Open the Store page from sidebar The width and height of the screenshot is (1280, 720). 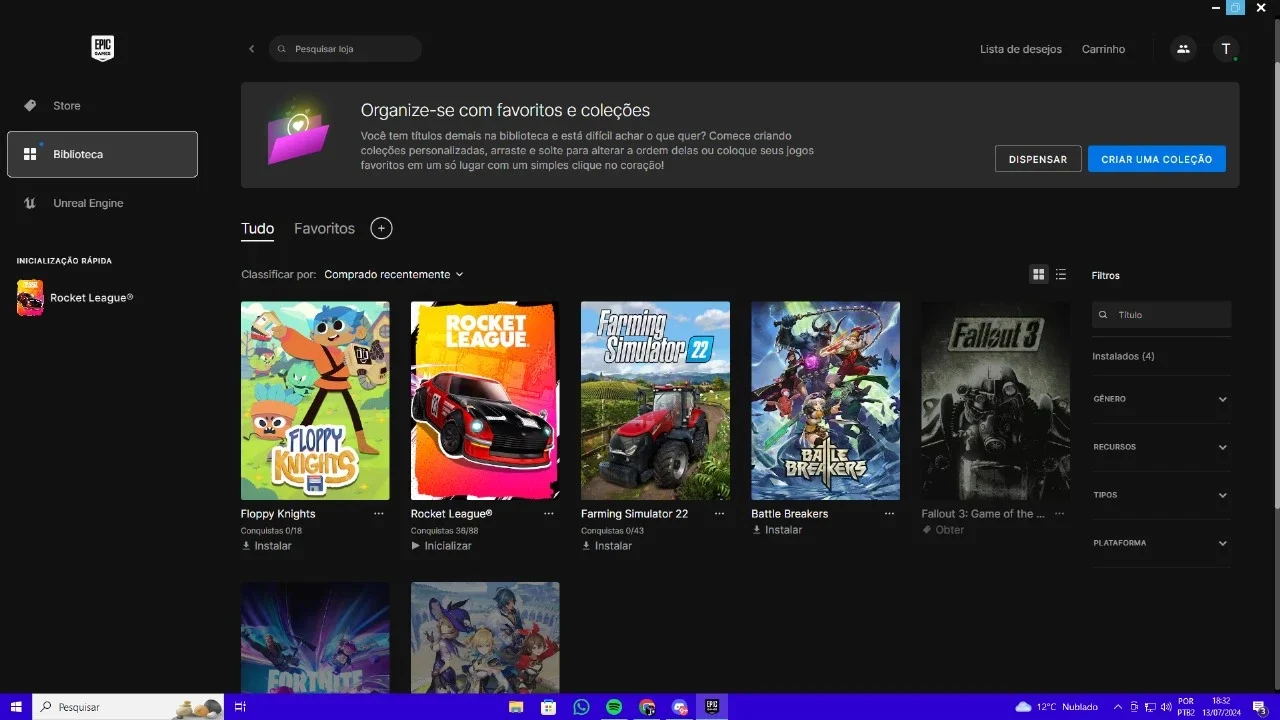tap(102, 105)
